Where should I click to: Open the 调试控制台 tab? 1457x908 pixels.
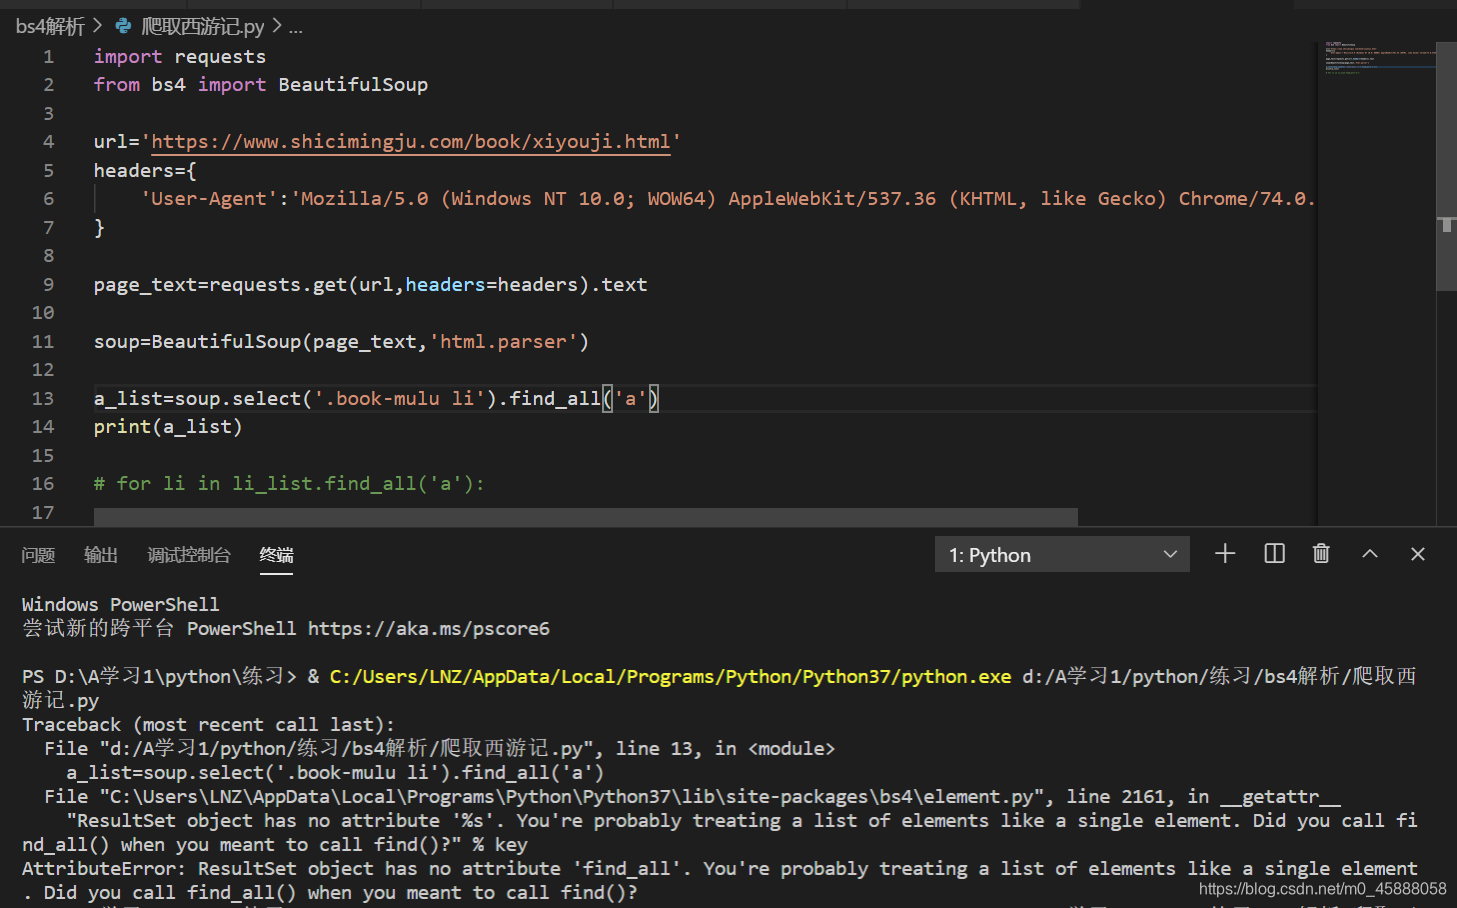tap(188, 555)
